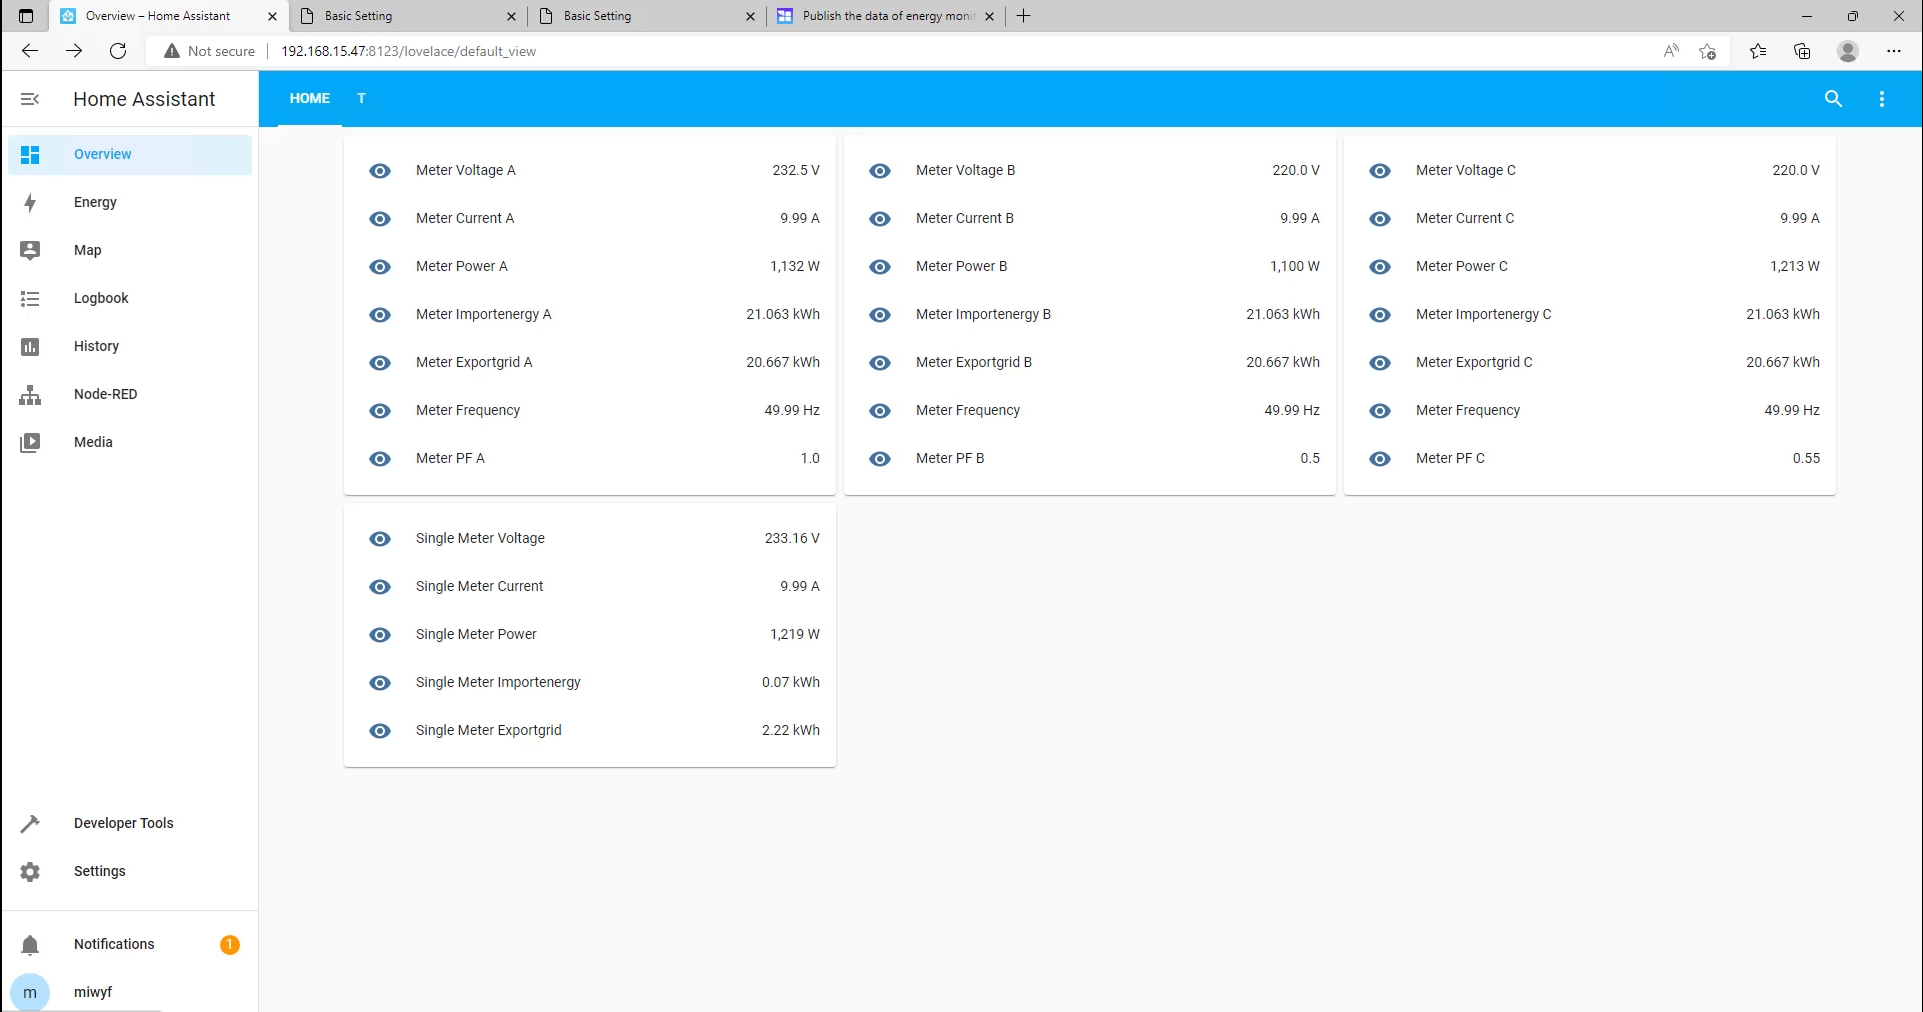Switch to the T dashboard tab
This screenshot has height=1012, width=1923.
pos(362,99)
